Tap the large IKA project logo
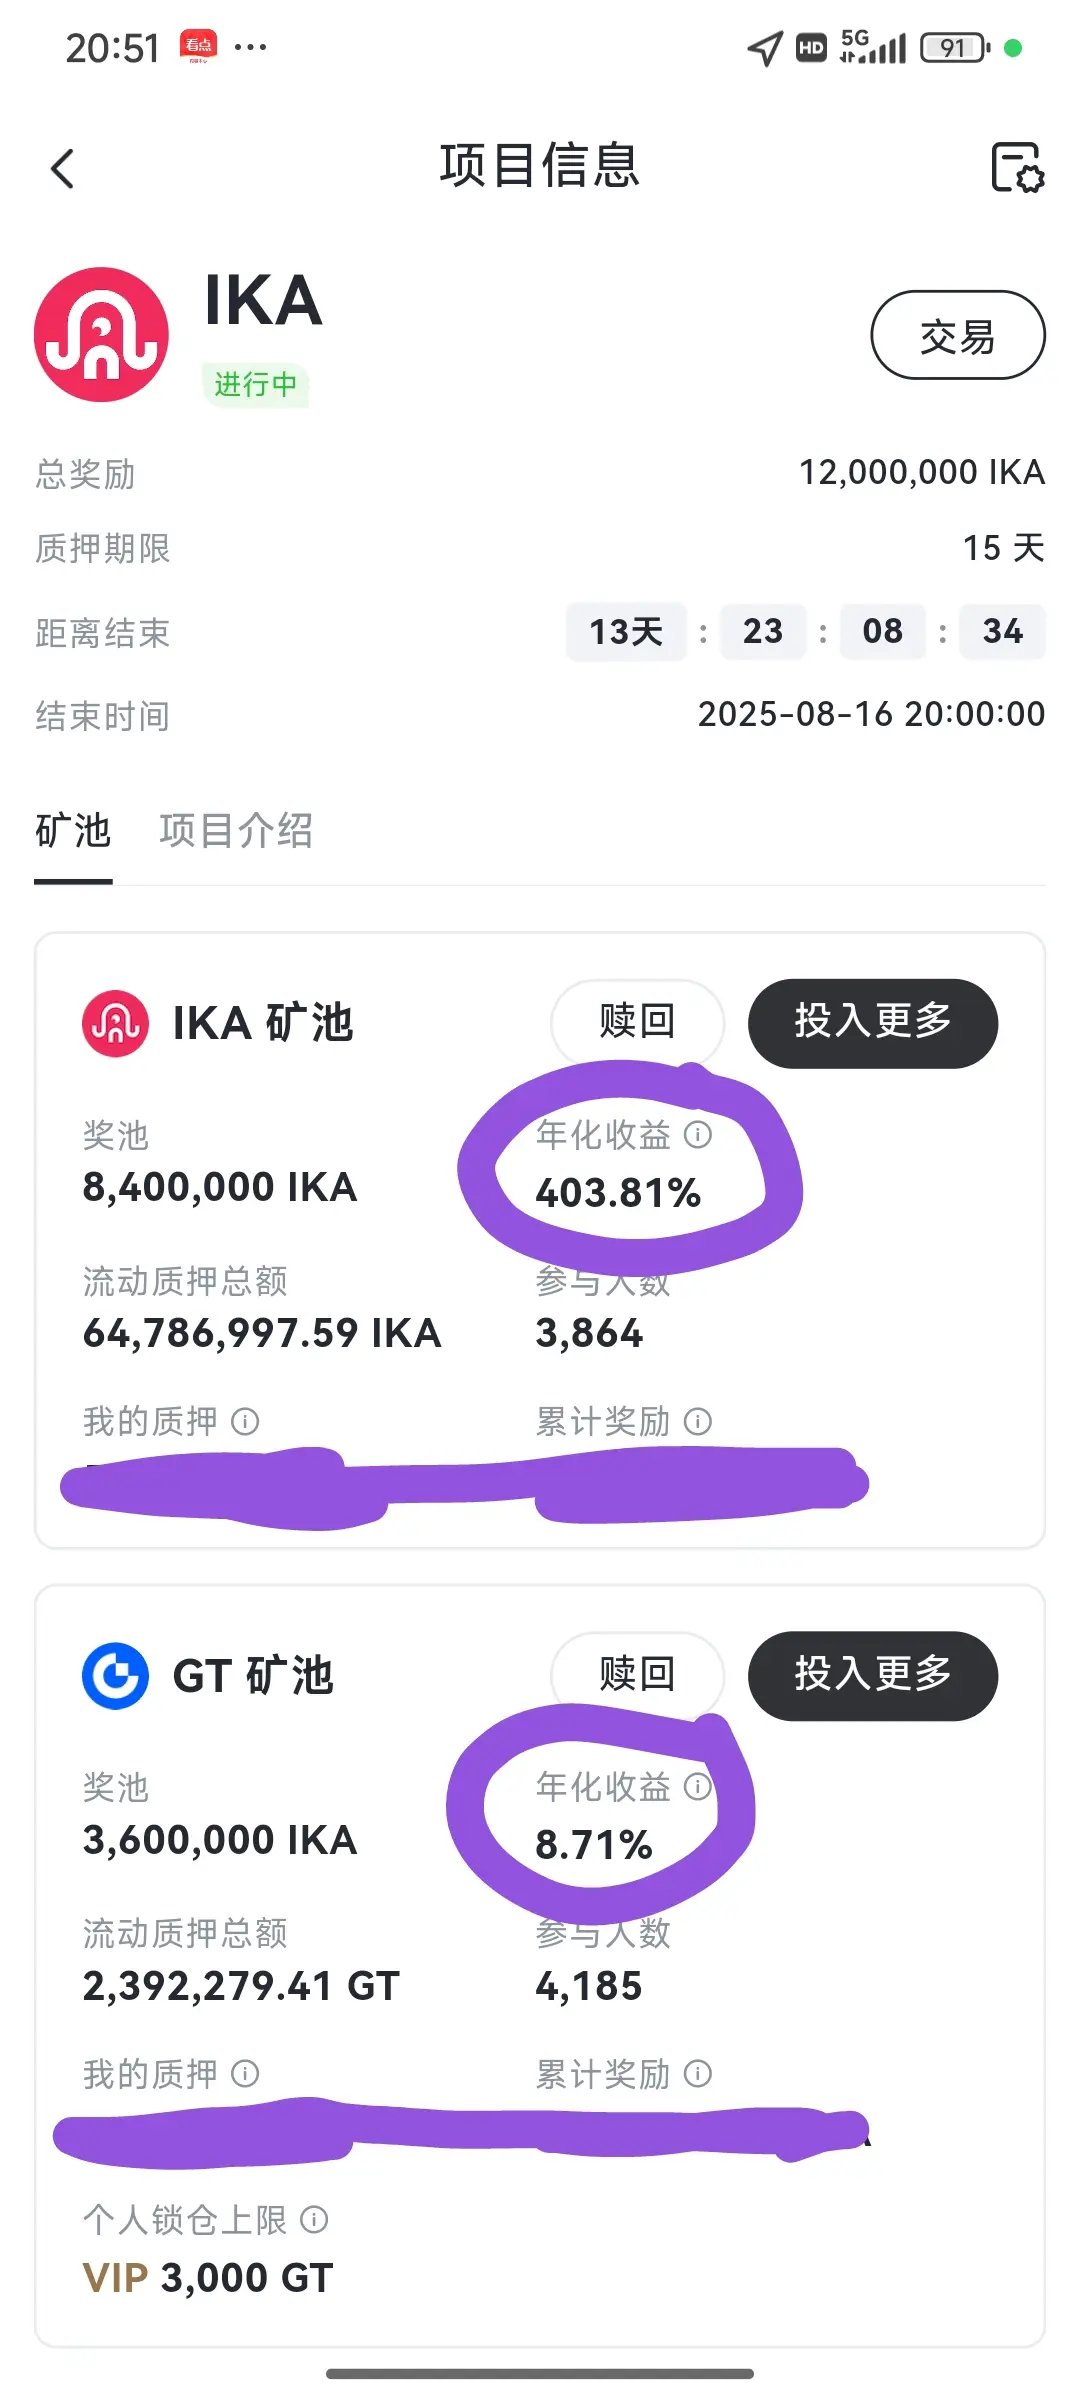This screenshot has height=2400, width=1080. (101, 334)
